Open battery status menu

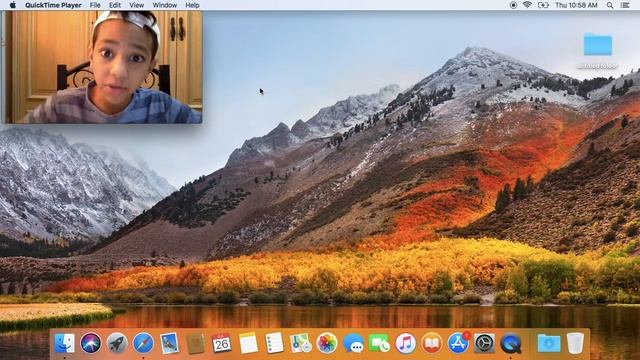tap(543, 5)
